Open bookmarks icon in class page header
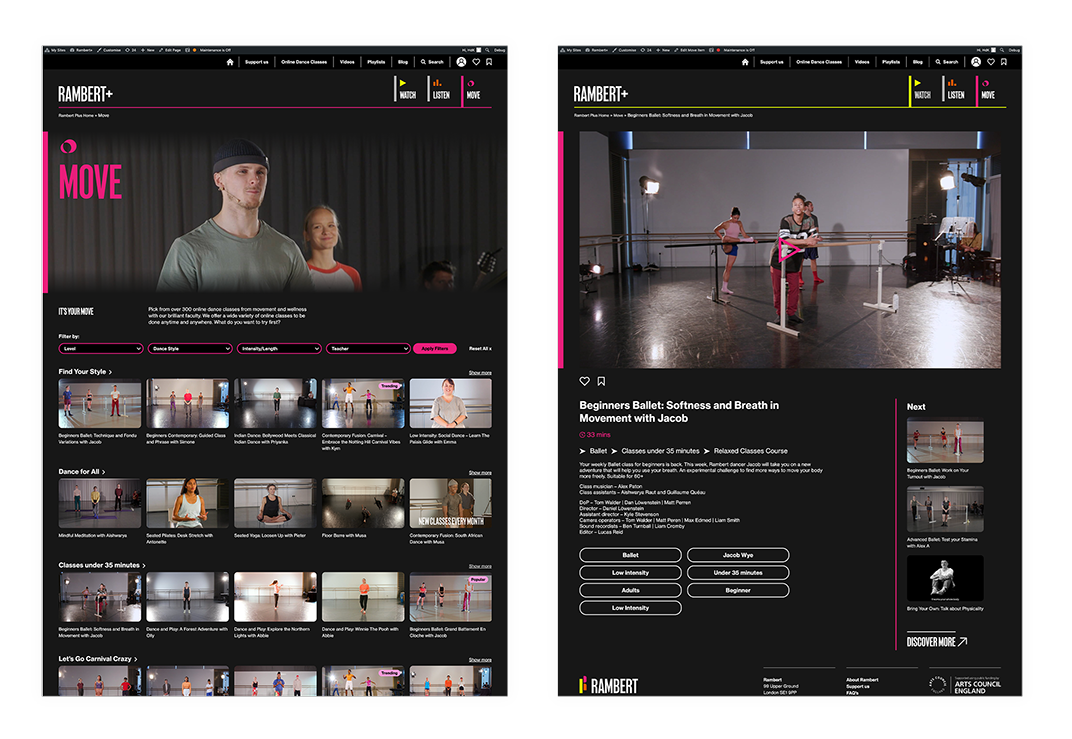Screen dimensions: 1072x739 (1004, 62)
